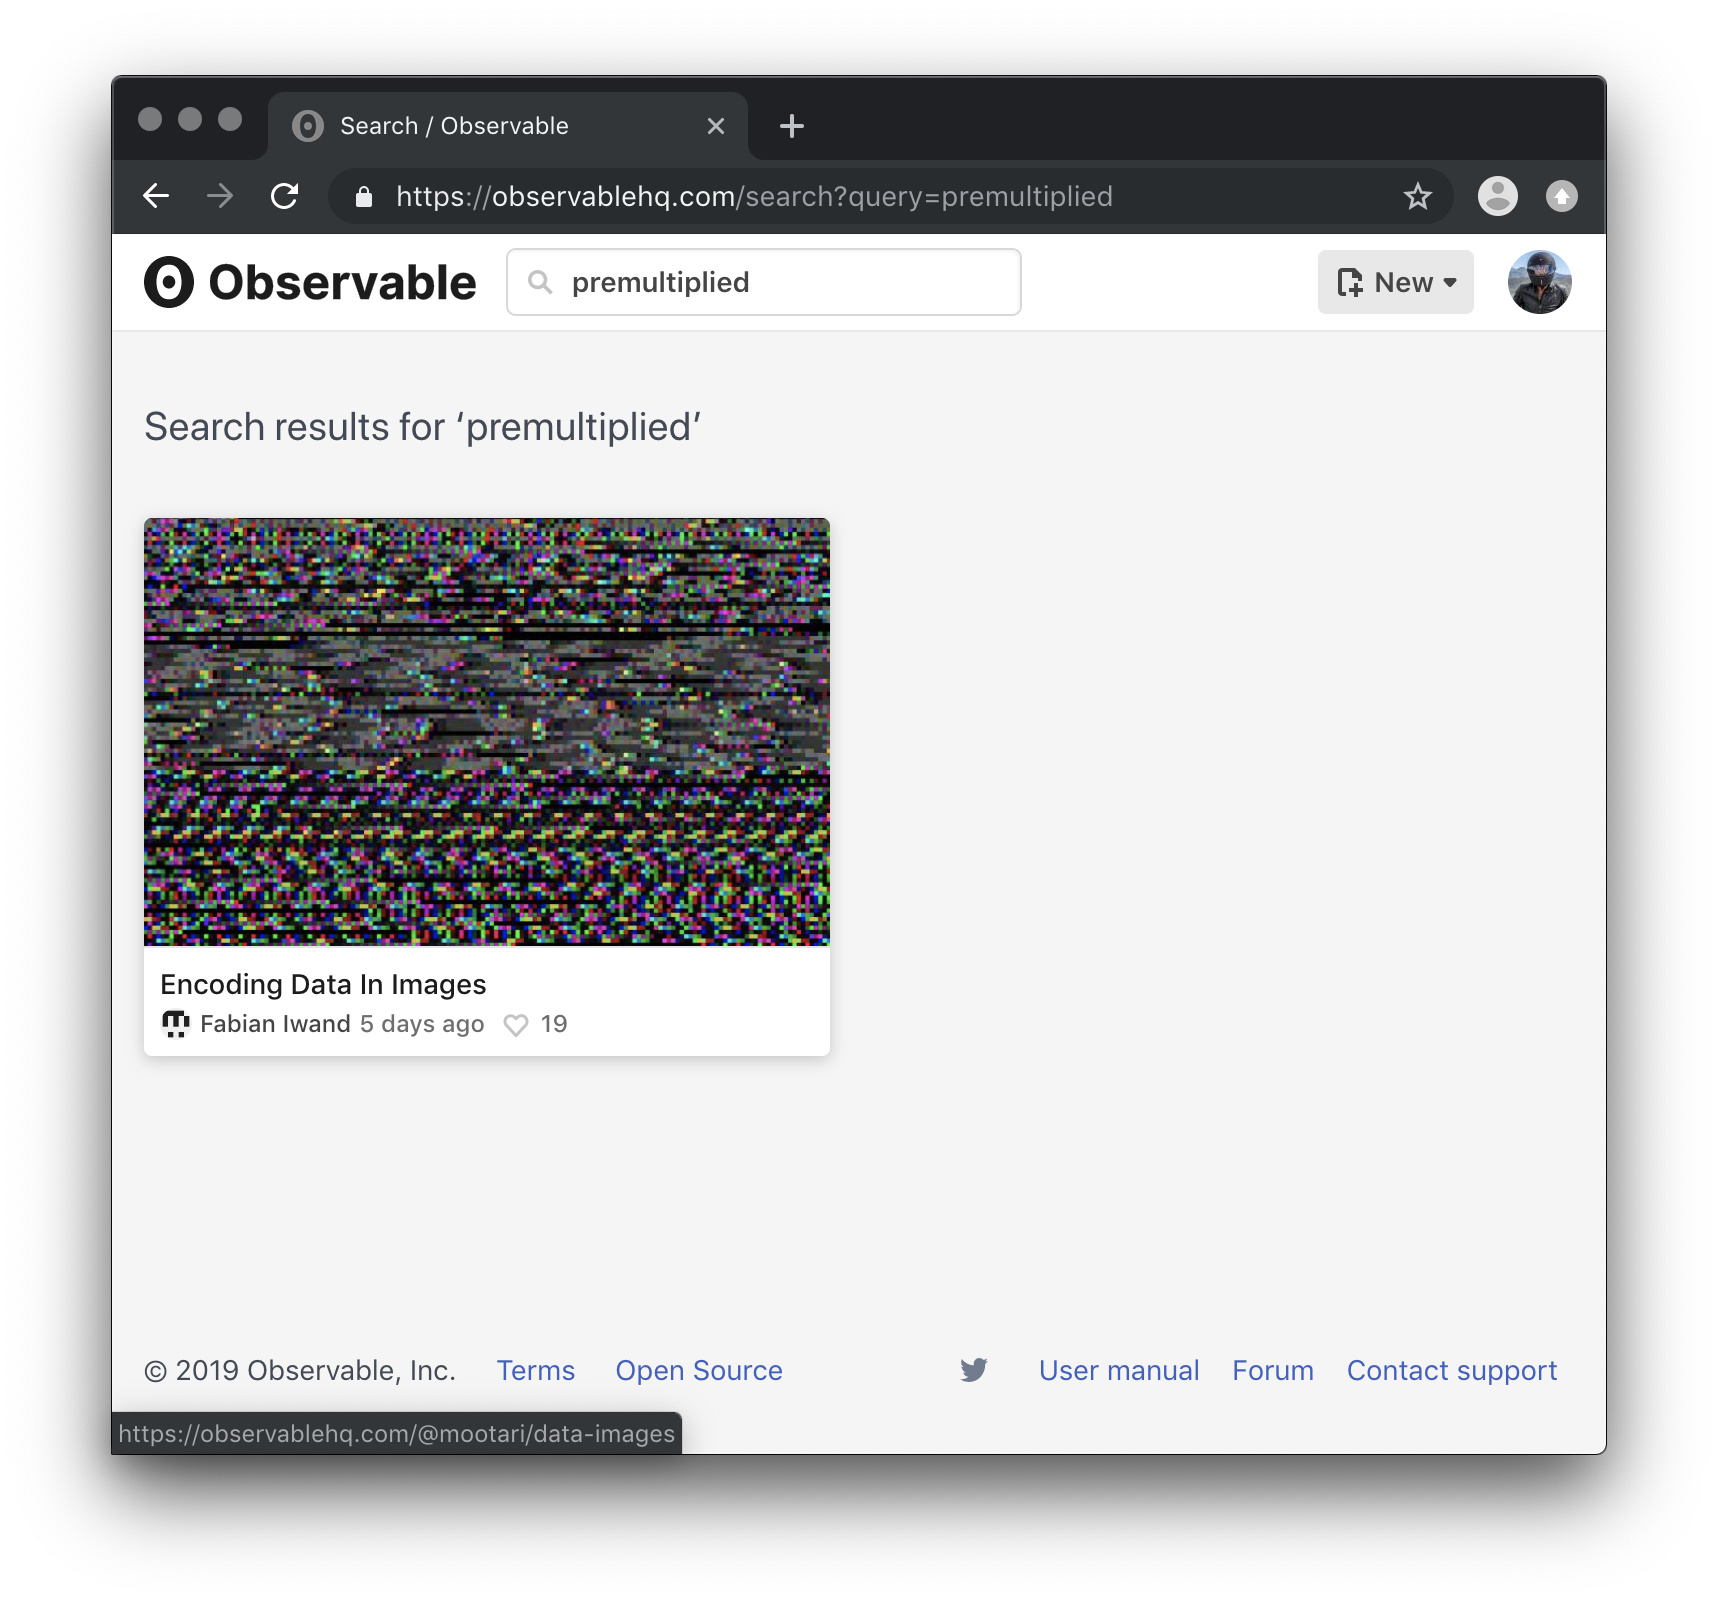Screen dimensions: 1718x1602
Task: Click the magnifier icon in search box
Action: click(540, 283)
